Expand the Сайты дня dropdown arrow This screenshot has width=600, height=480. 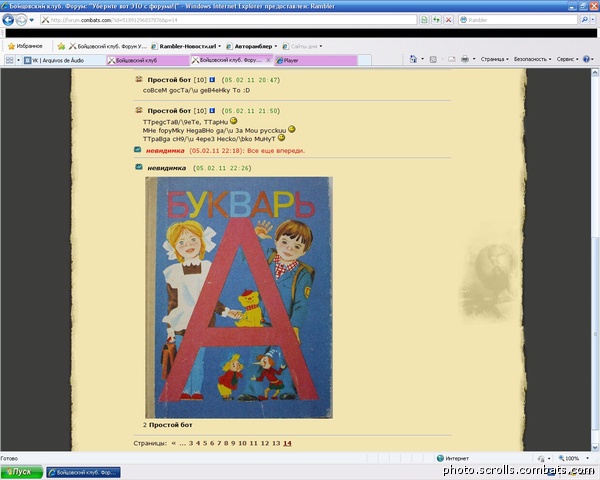pos(321,46)
